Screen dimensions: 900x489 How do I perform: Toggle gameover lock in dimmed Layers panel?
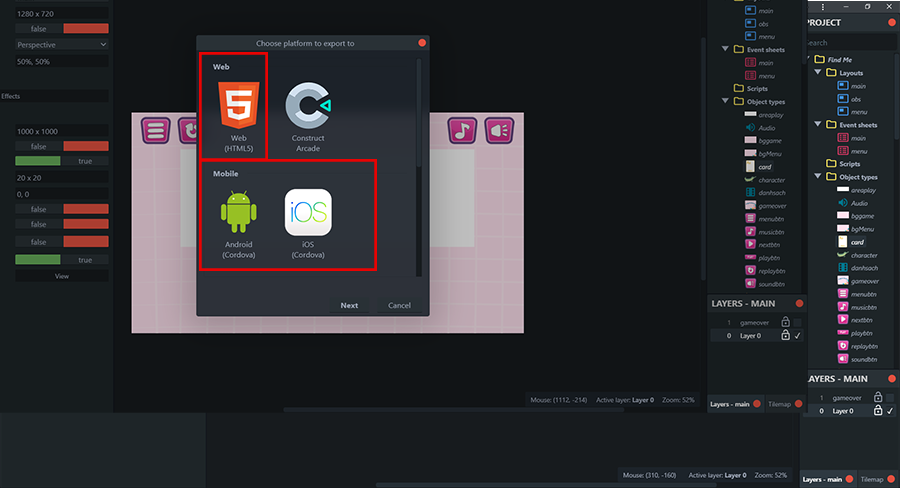[x=785, y=322]
